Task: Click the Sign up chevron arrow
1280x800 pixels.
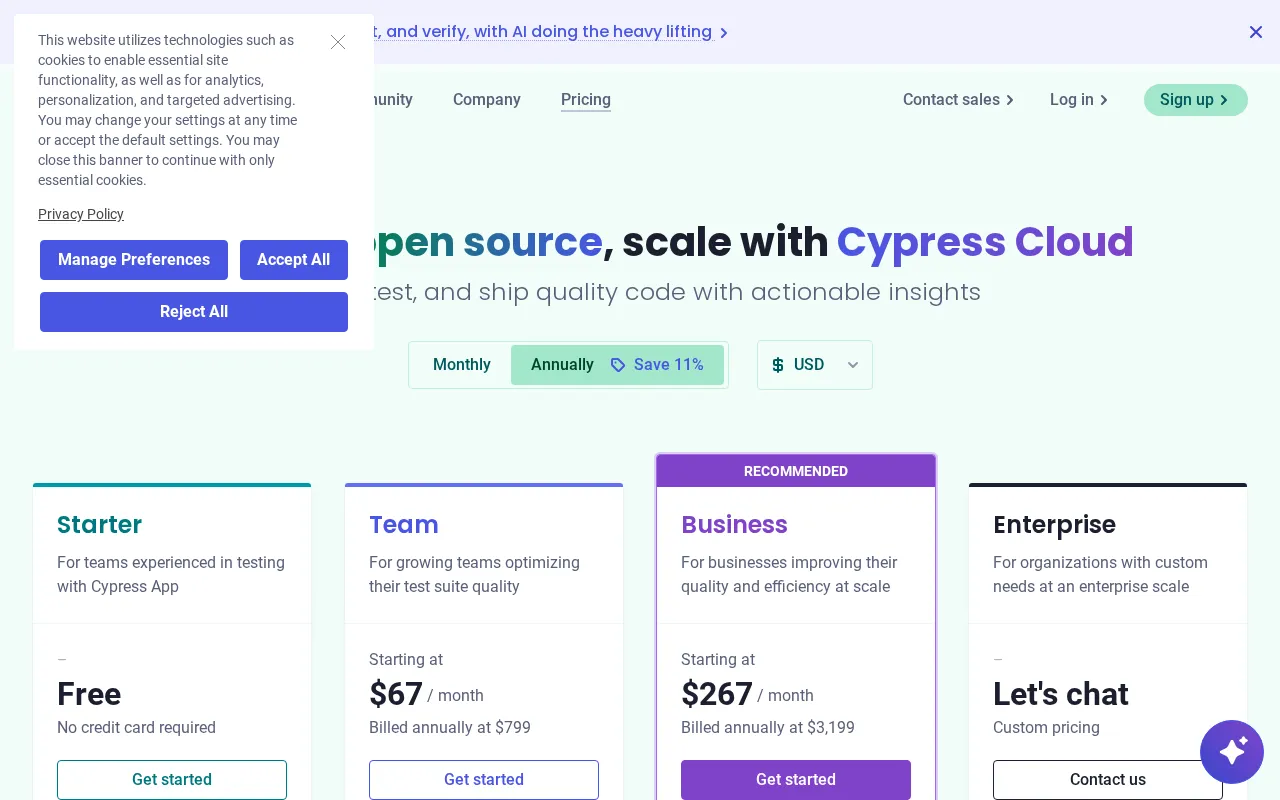Action: point(1224,100)
